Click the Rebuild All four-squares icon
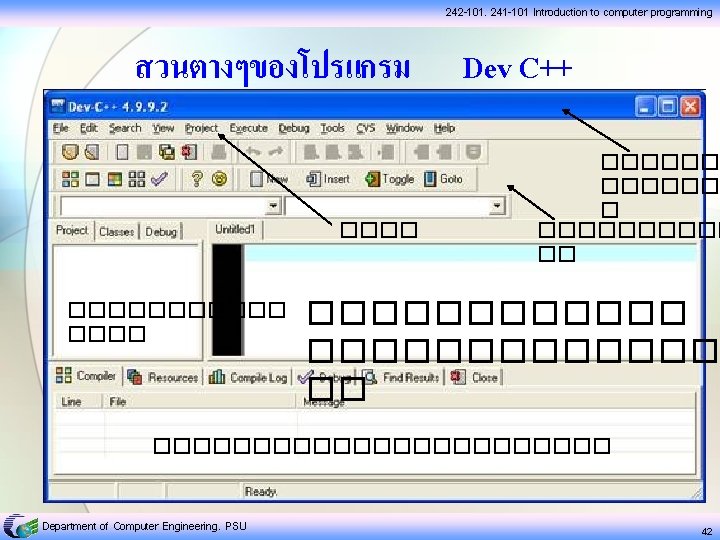 tap(137, 179)
